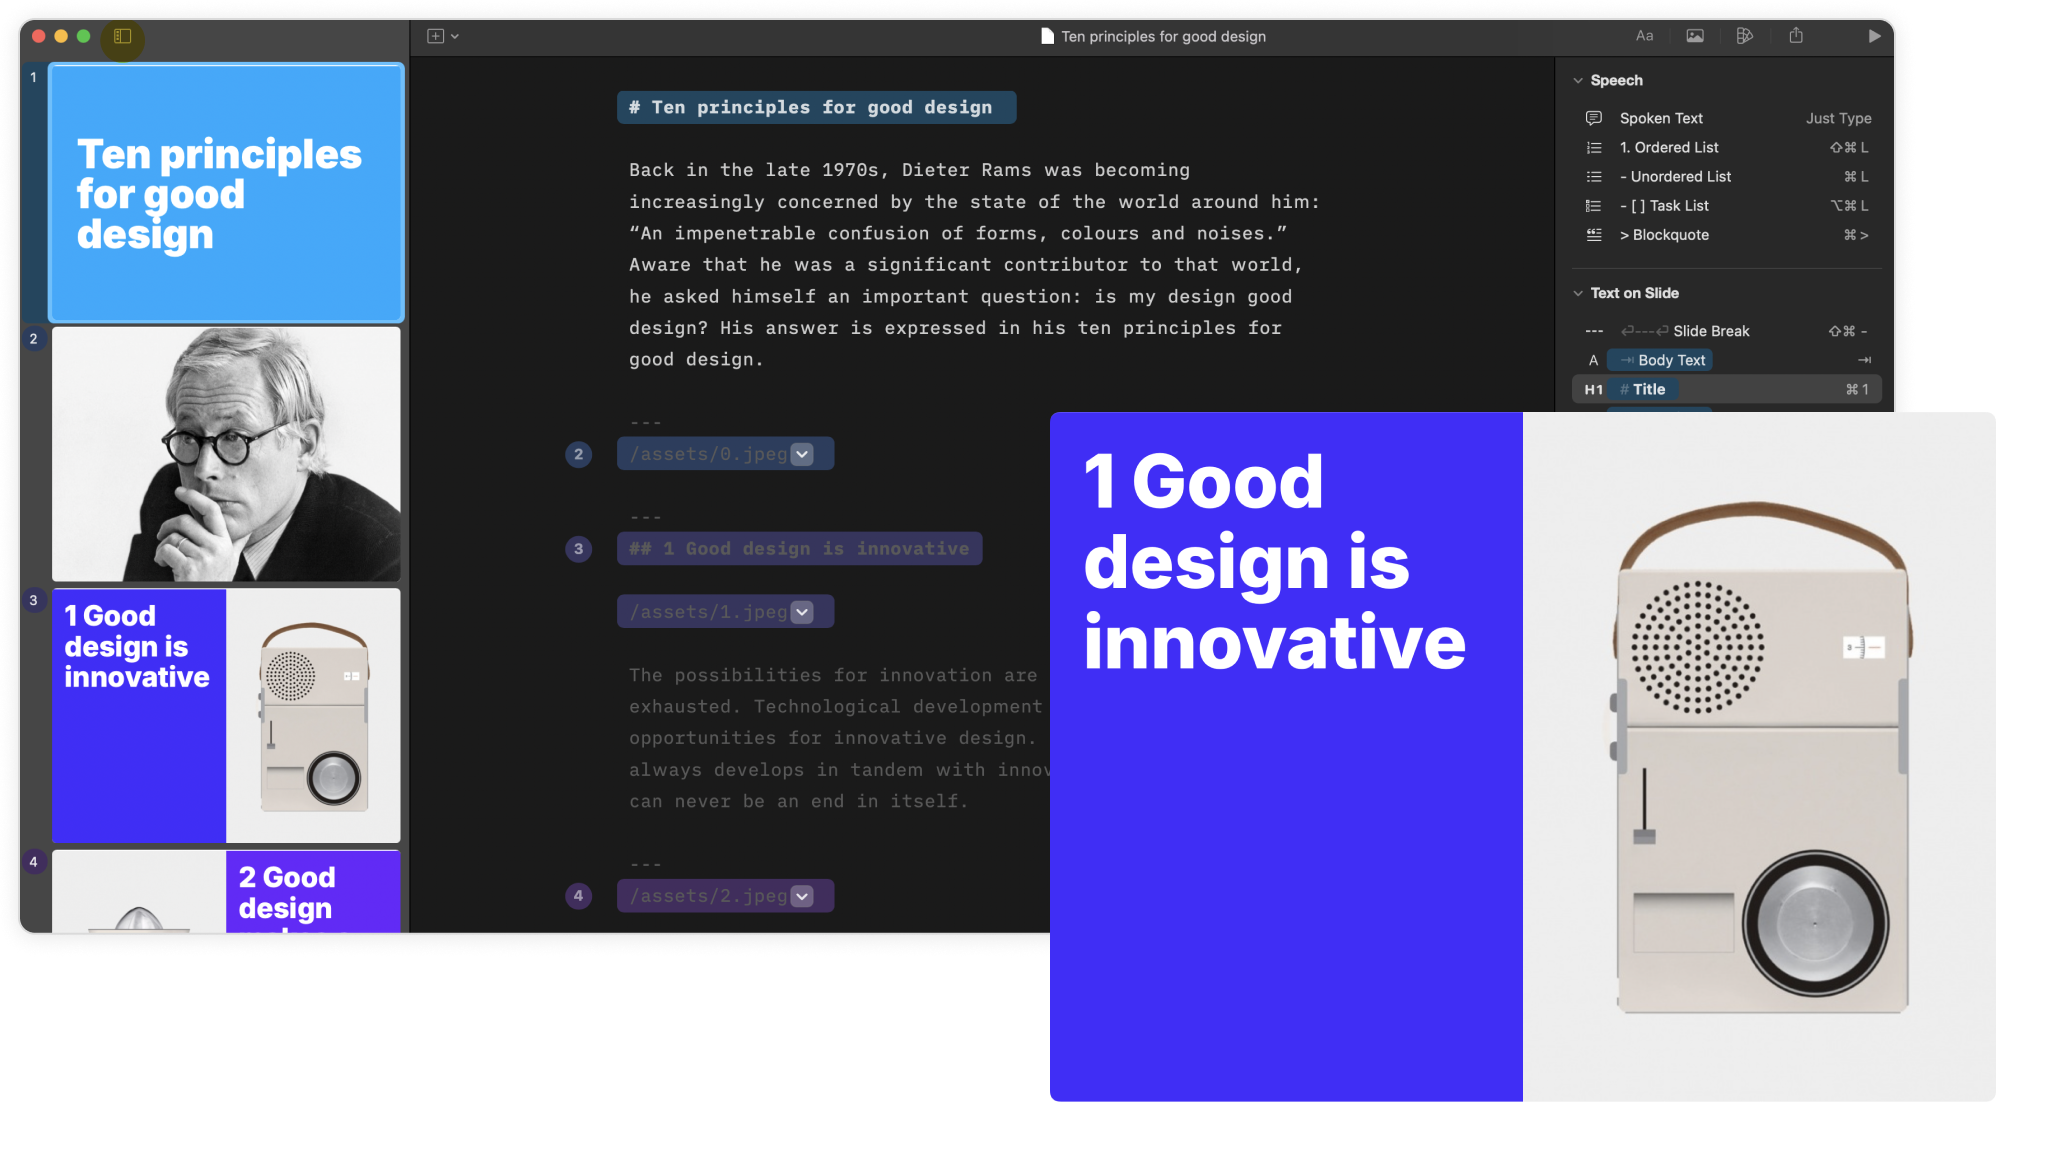Collapse the Text on Slide section
This screenshot has height=1152, width=2048.
click(1578, 293)
